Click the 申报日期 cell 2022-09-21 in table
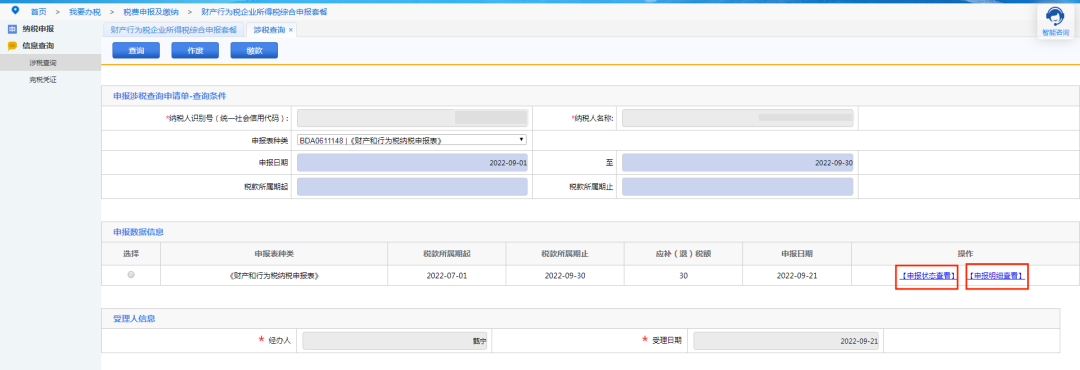Screen dimensions: 1080x370 (796, 276)
